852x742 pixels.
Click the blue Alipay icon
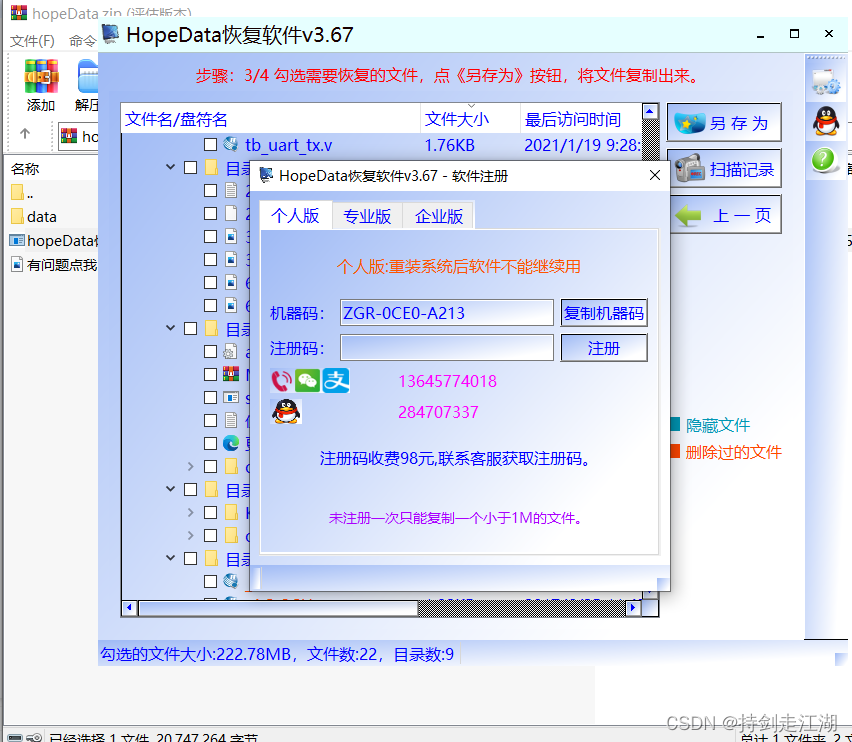tap(336, 381)
